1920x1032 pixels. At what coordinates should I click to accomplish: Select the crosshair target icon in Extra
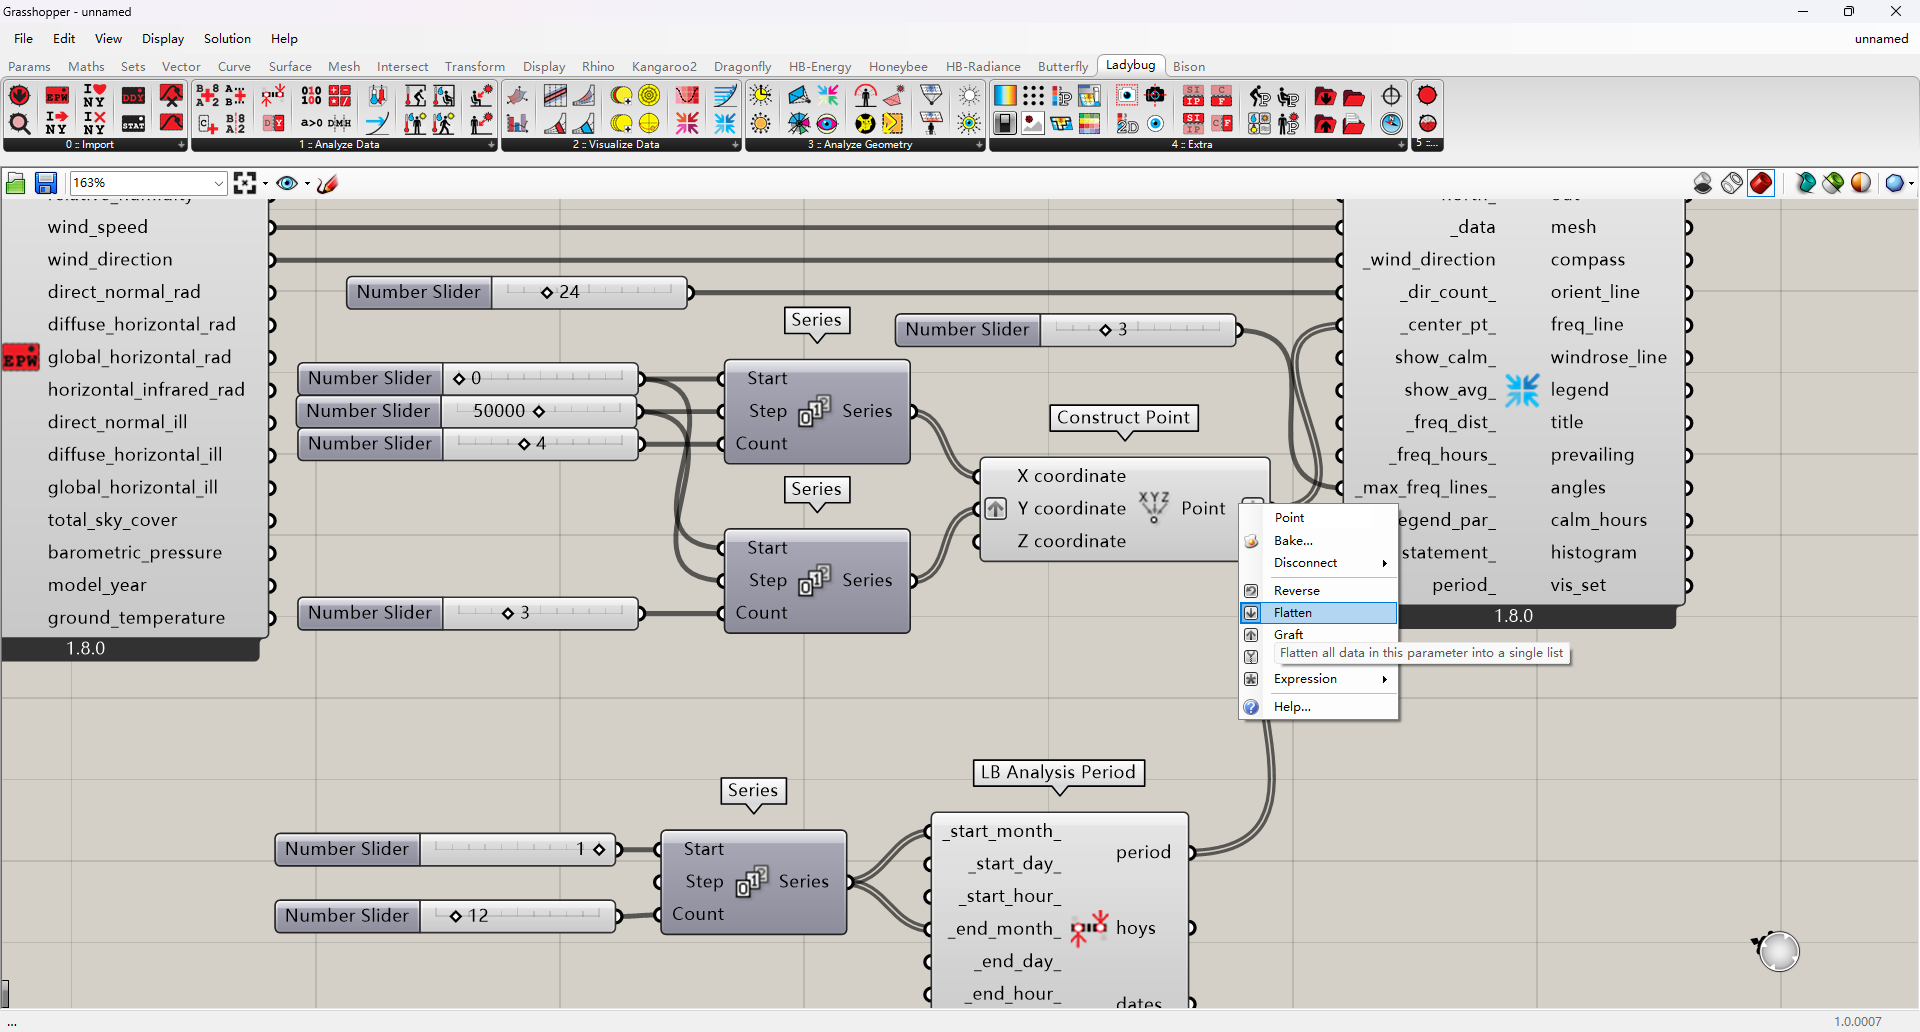point(1391,96)
